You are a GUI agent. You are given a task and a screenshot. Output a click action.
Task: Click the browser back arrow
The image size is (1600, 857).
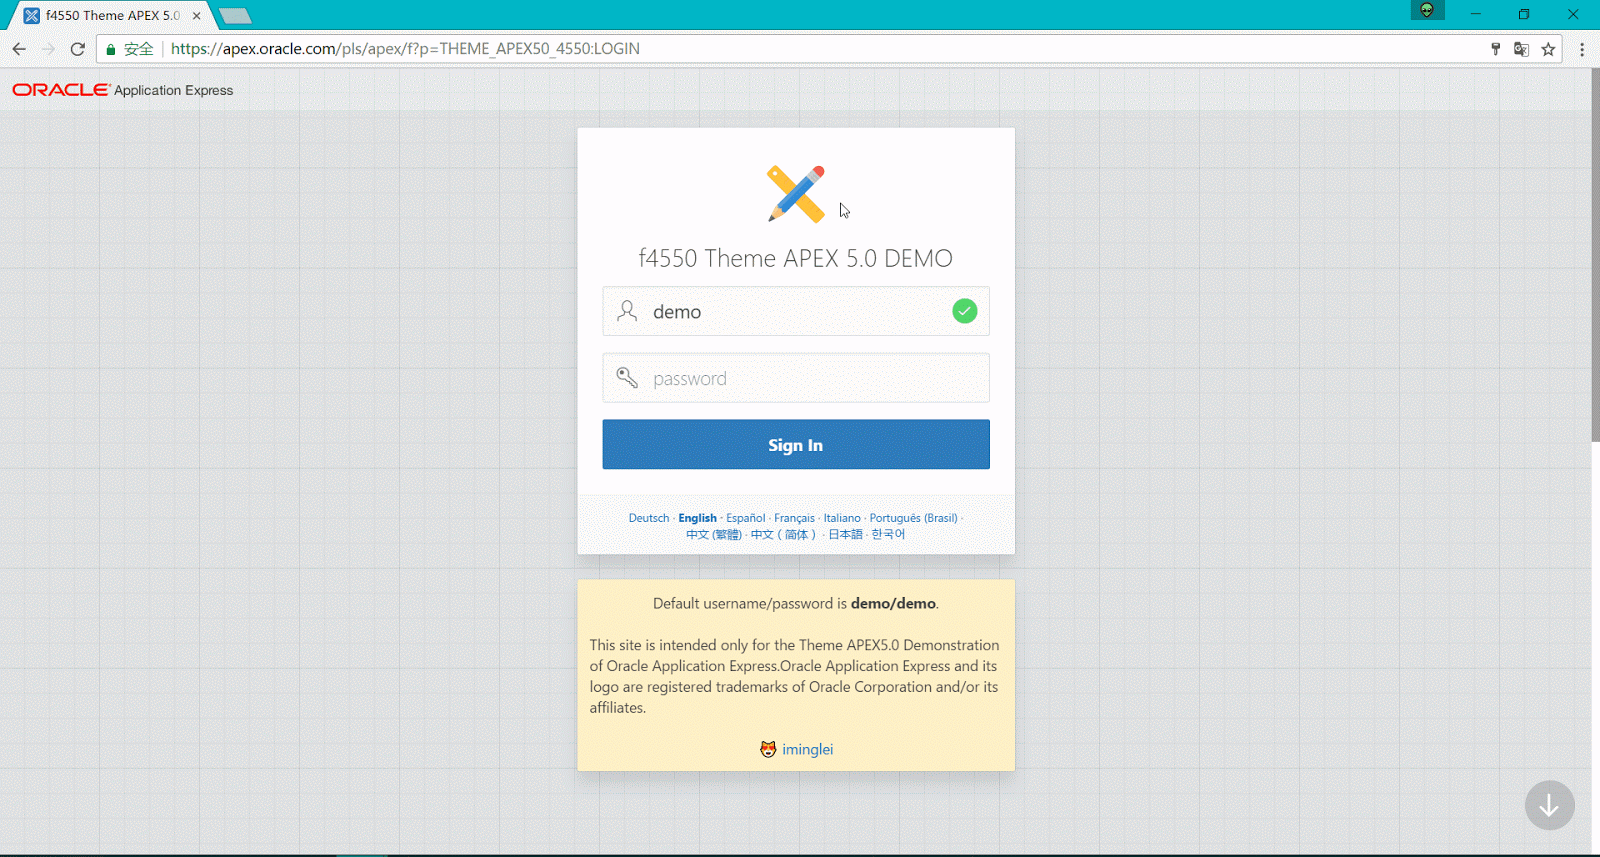click(x=19, y=48)
